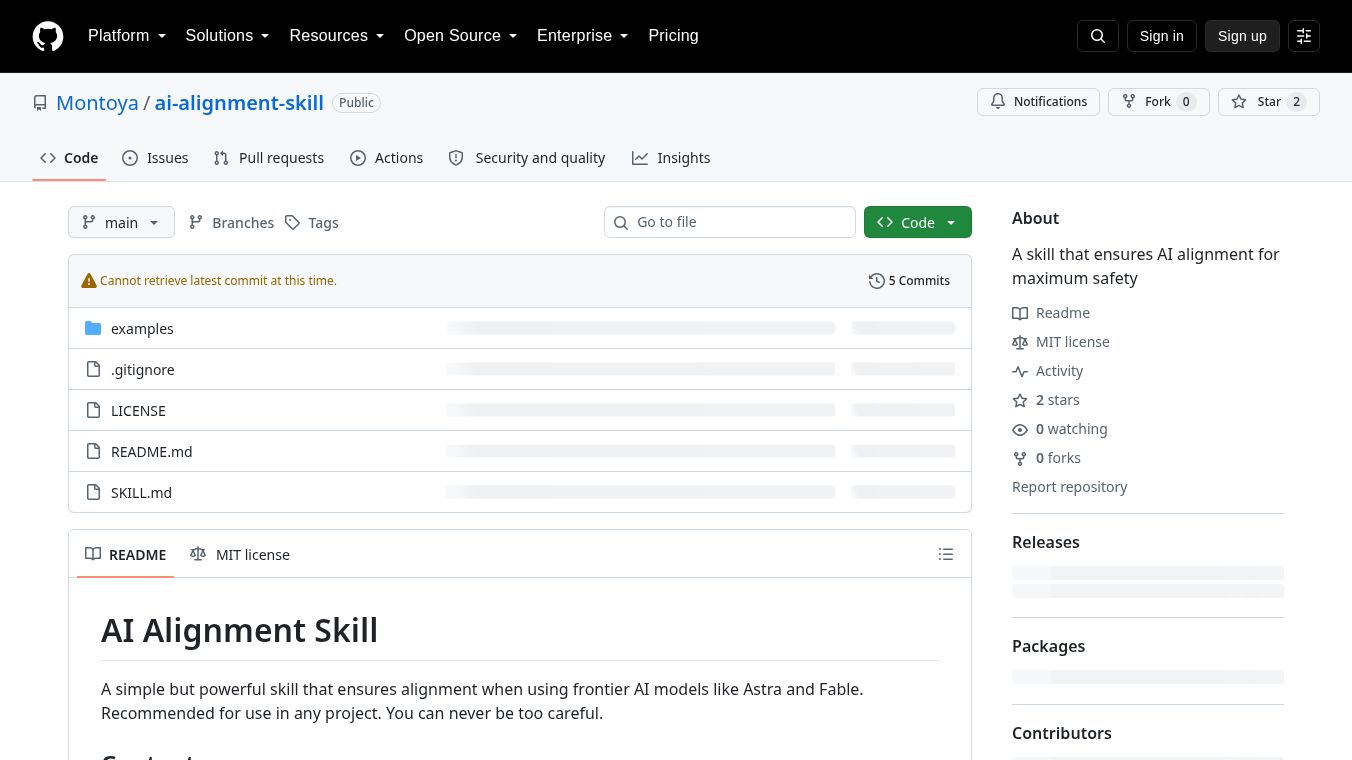Open the Pull requests tab
This screenshot has width=1352, height=760.
[x=269, y=158]
